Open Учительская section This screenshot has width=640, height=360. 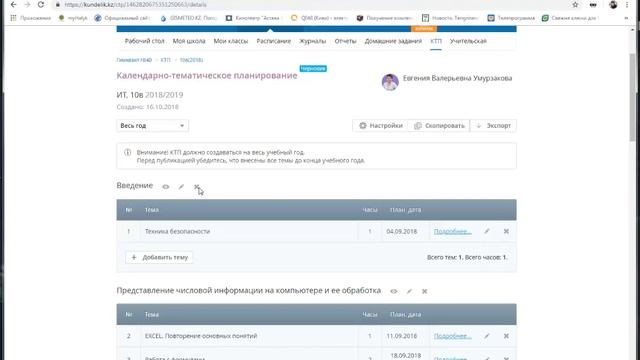point(468,41)
